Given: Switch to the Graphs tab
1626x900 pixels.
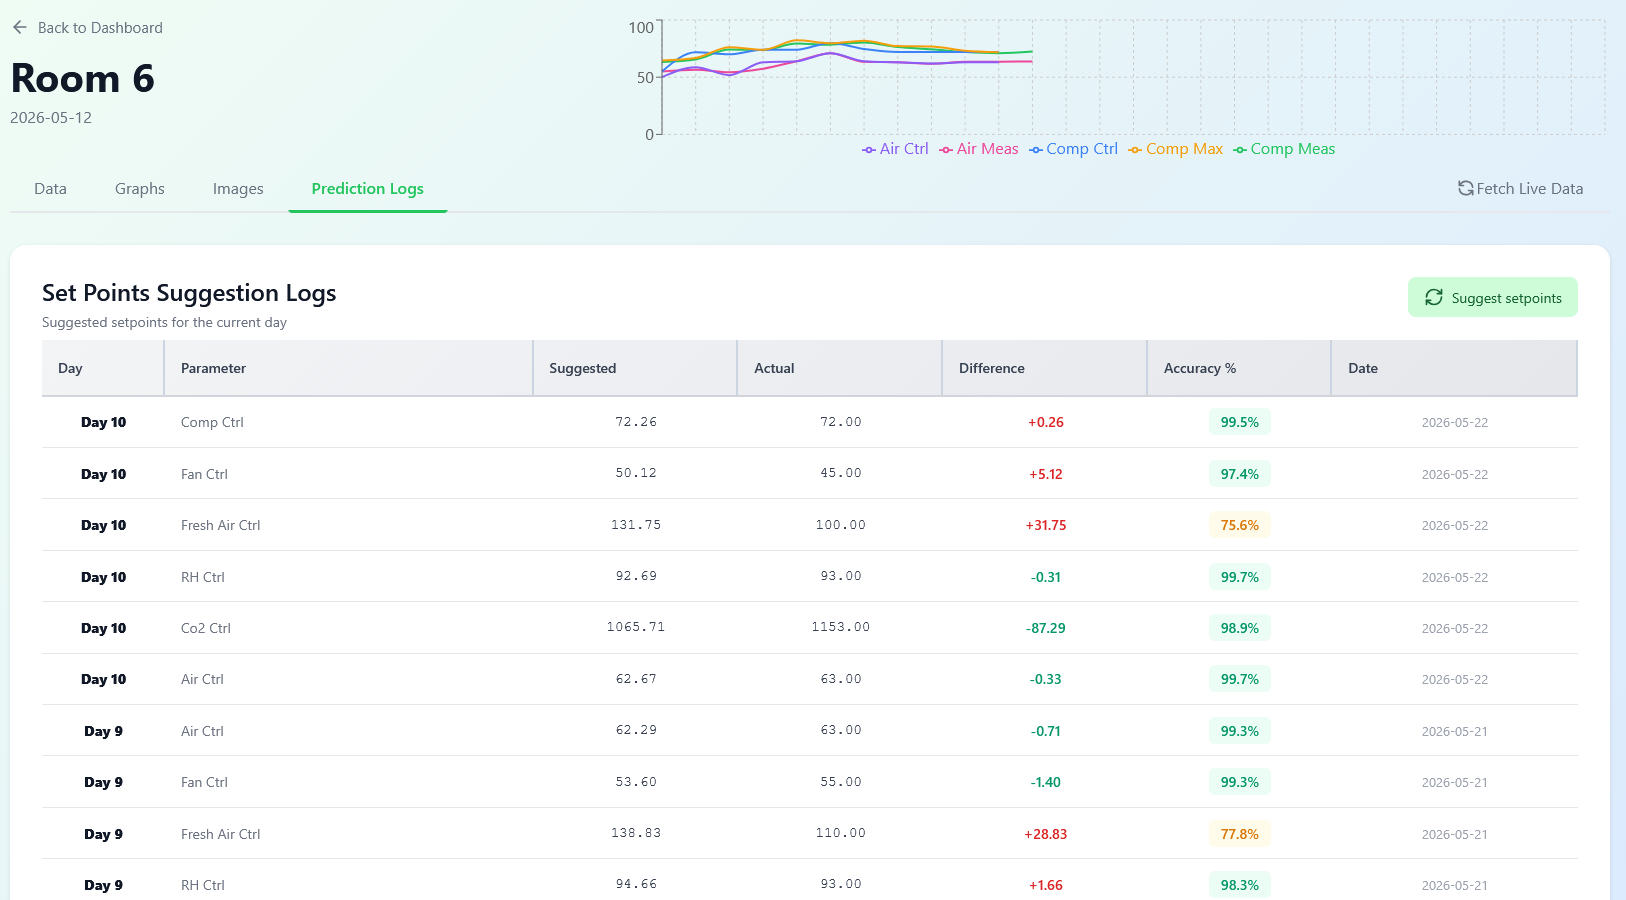Looking at the screenshot, I should [x=140, y=189].
